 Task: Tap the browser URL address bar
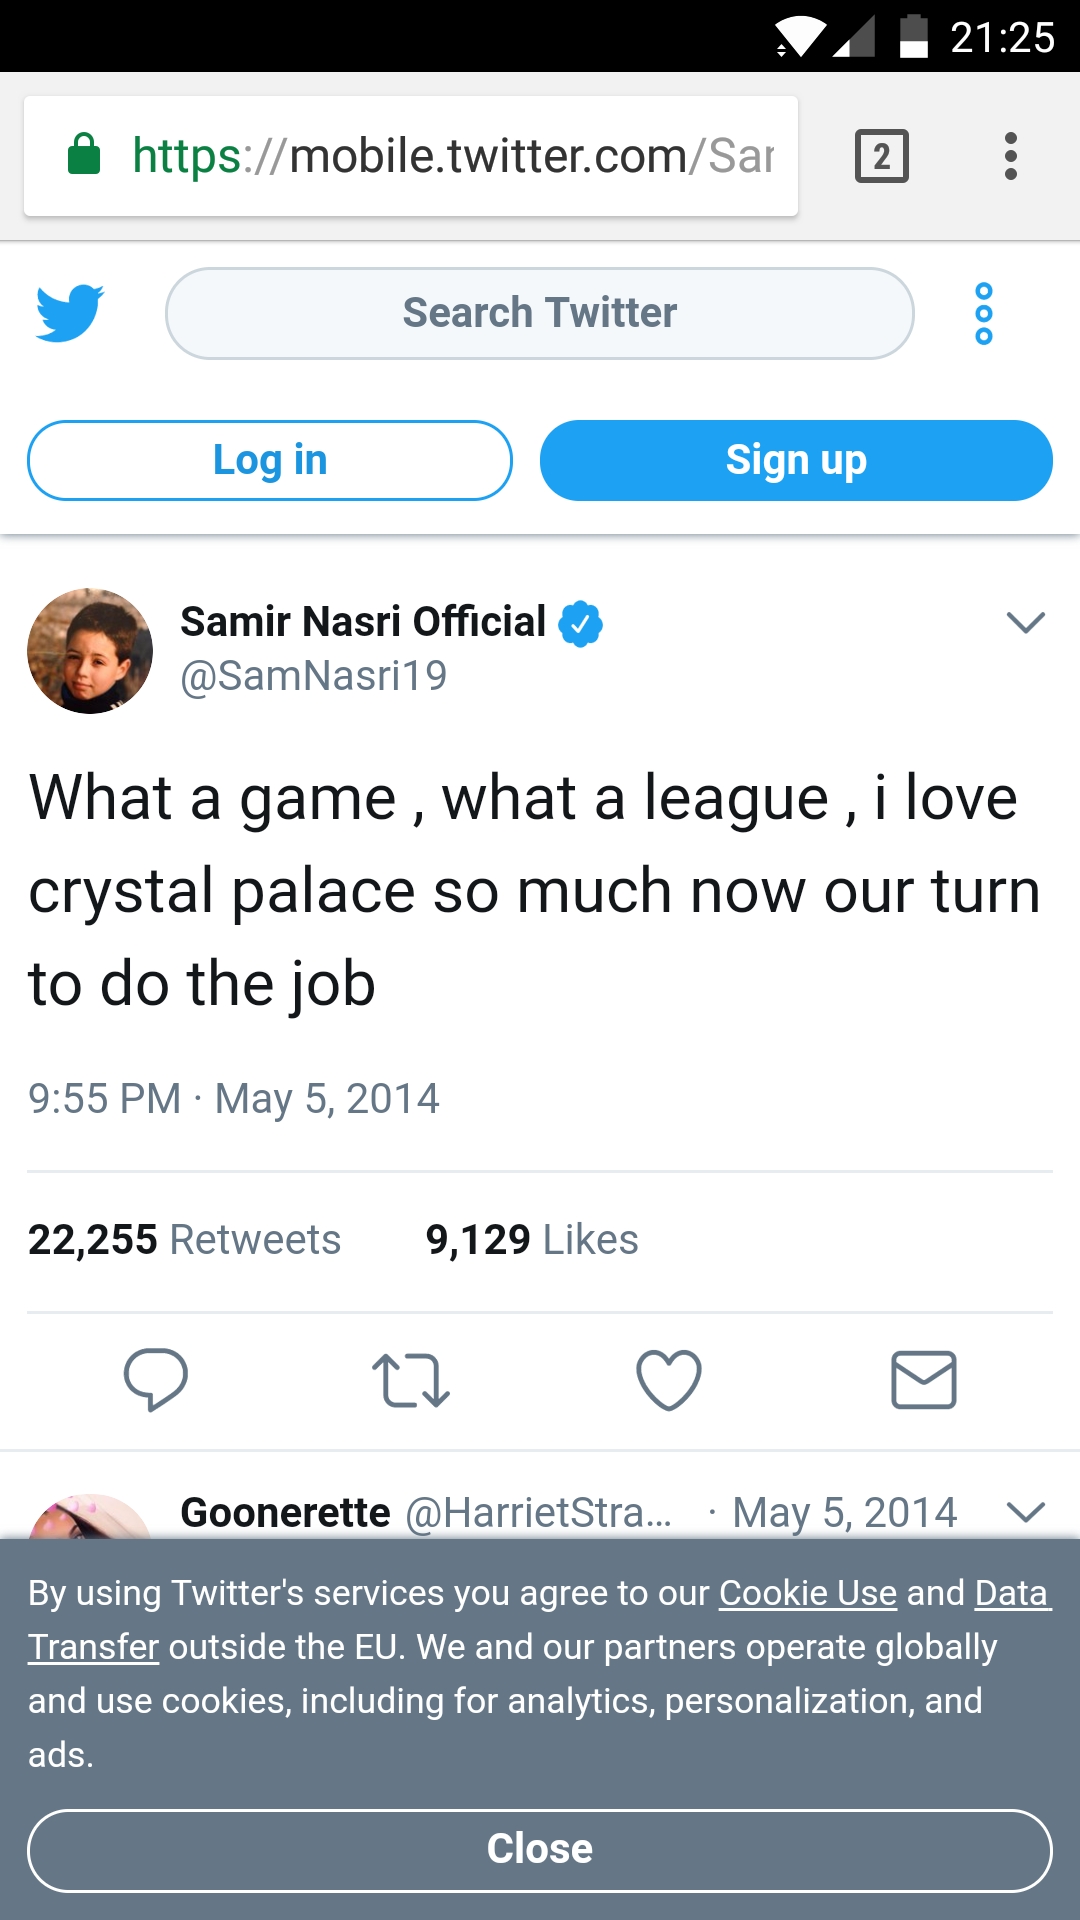tap(452, 157)
